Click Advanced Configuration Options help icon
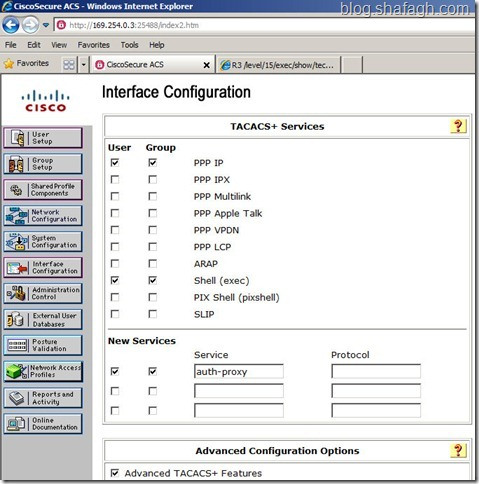The width and height of the screenshot is (479, 484). point(458,451)
